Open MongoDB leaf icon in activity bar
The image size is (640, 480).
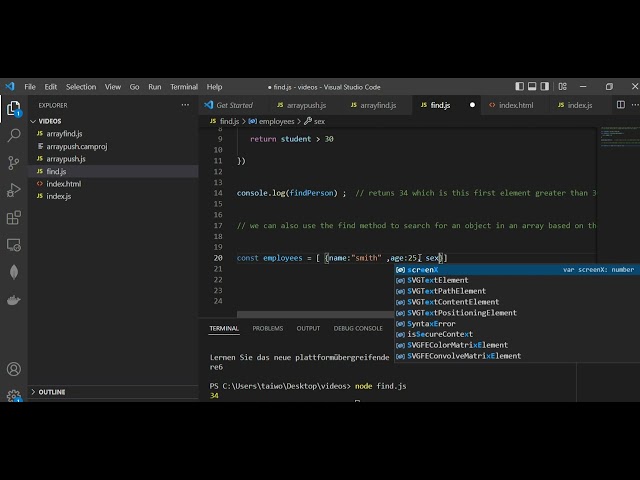(13, 272)
